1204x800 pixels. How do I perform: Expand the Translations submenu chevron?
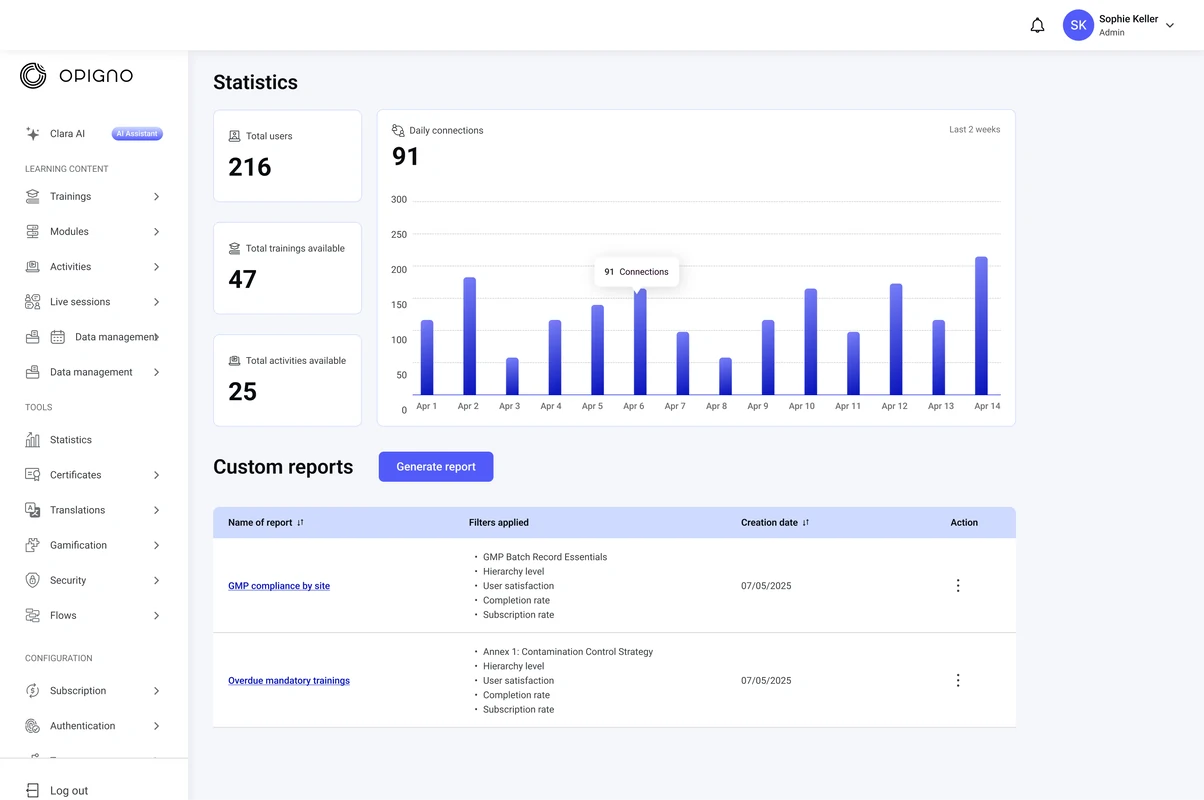coord(156,510)
